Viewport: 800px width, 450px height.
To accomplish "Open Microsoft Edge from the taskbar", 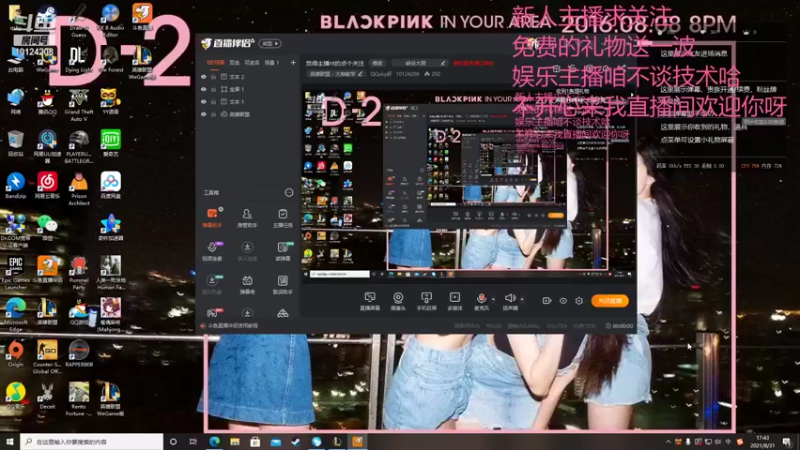I will (214, 442).
